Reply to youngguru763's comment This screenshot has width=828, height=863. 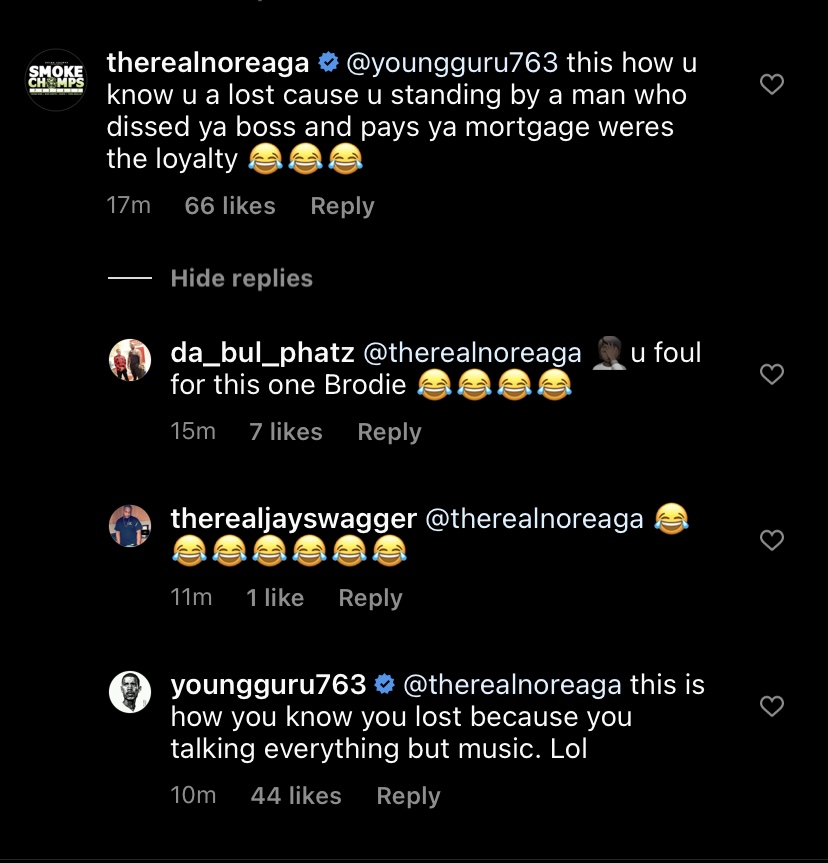tap(408, 796)
